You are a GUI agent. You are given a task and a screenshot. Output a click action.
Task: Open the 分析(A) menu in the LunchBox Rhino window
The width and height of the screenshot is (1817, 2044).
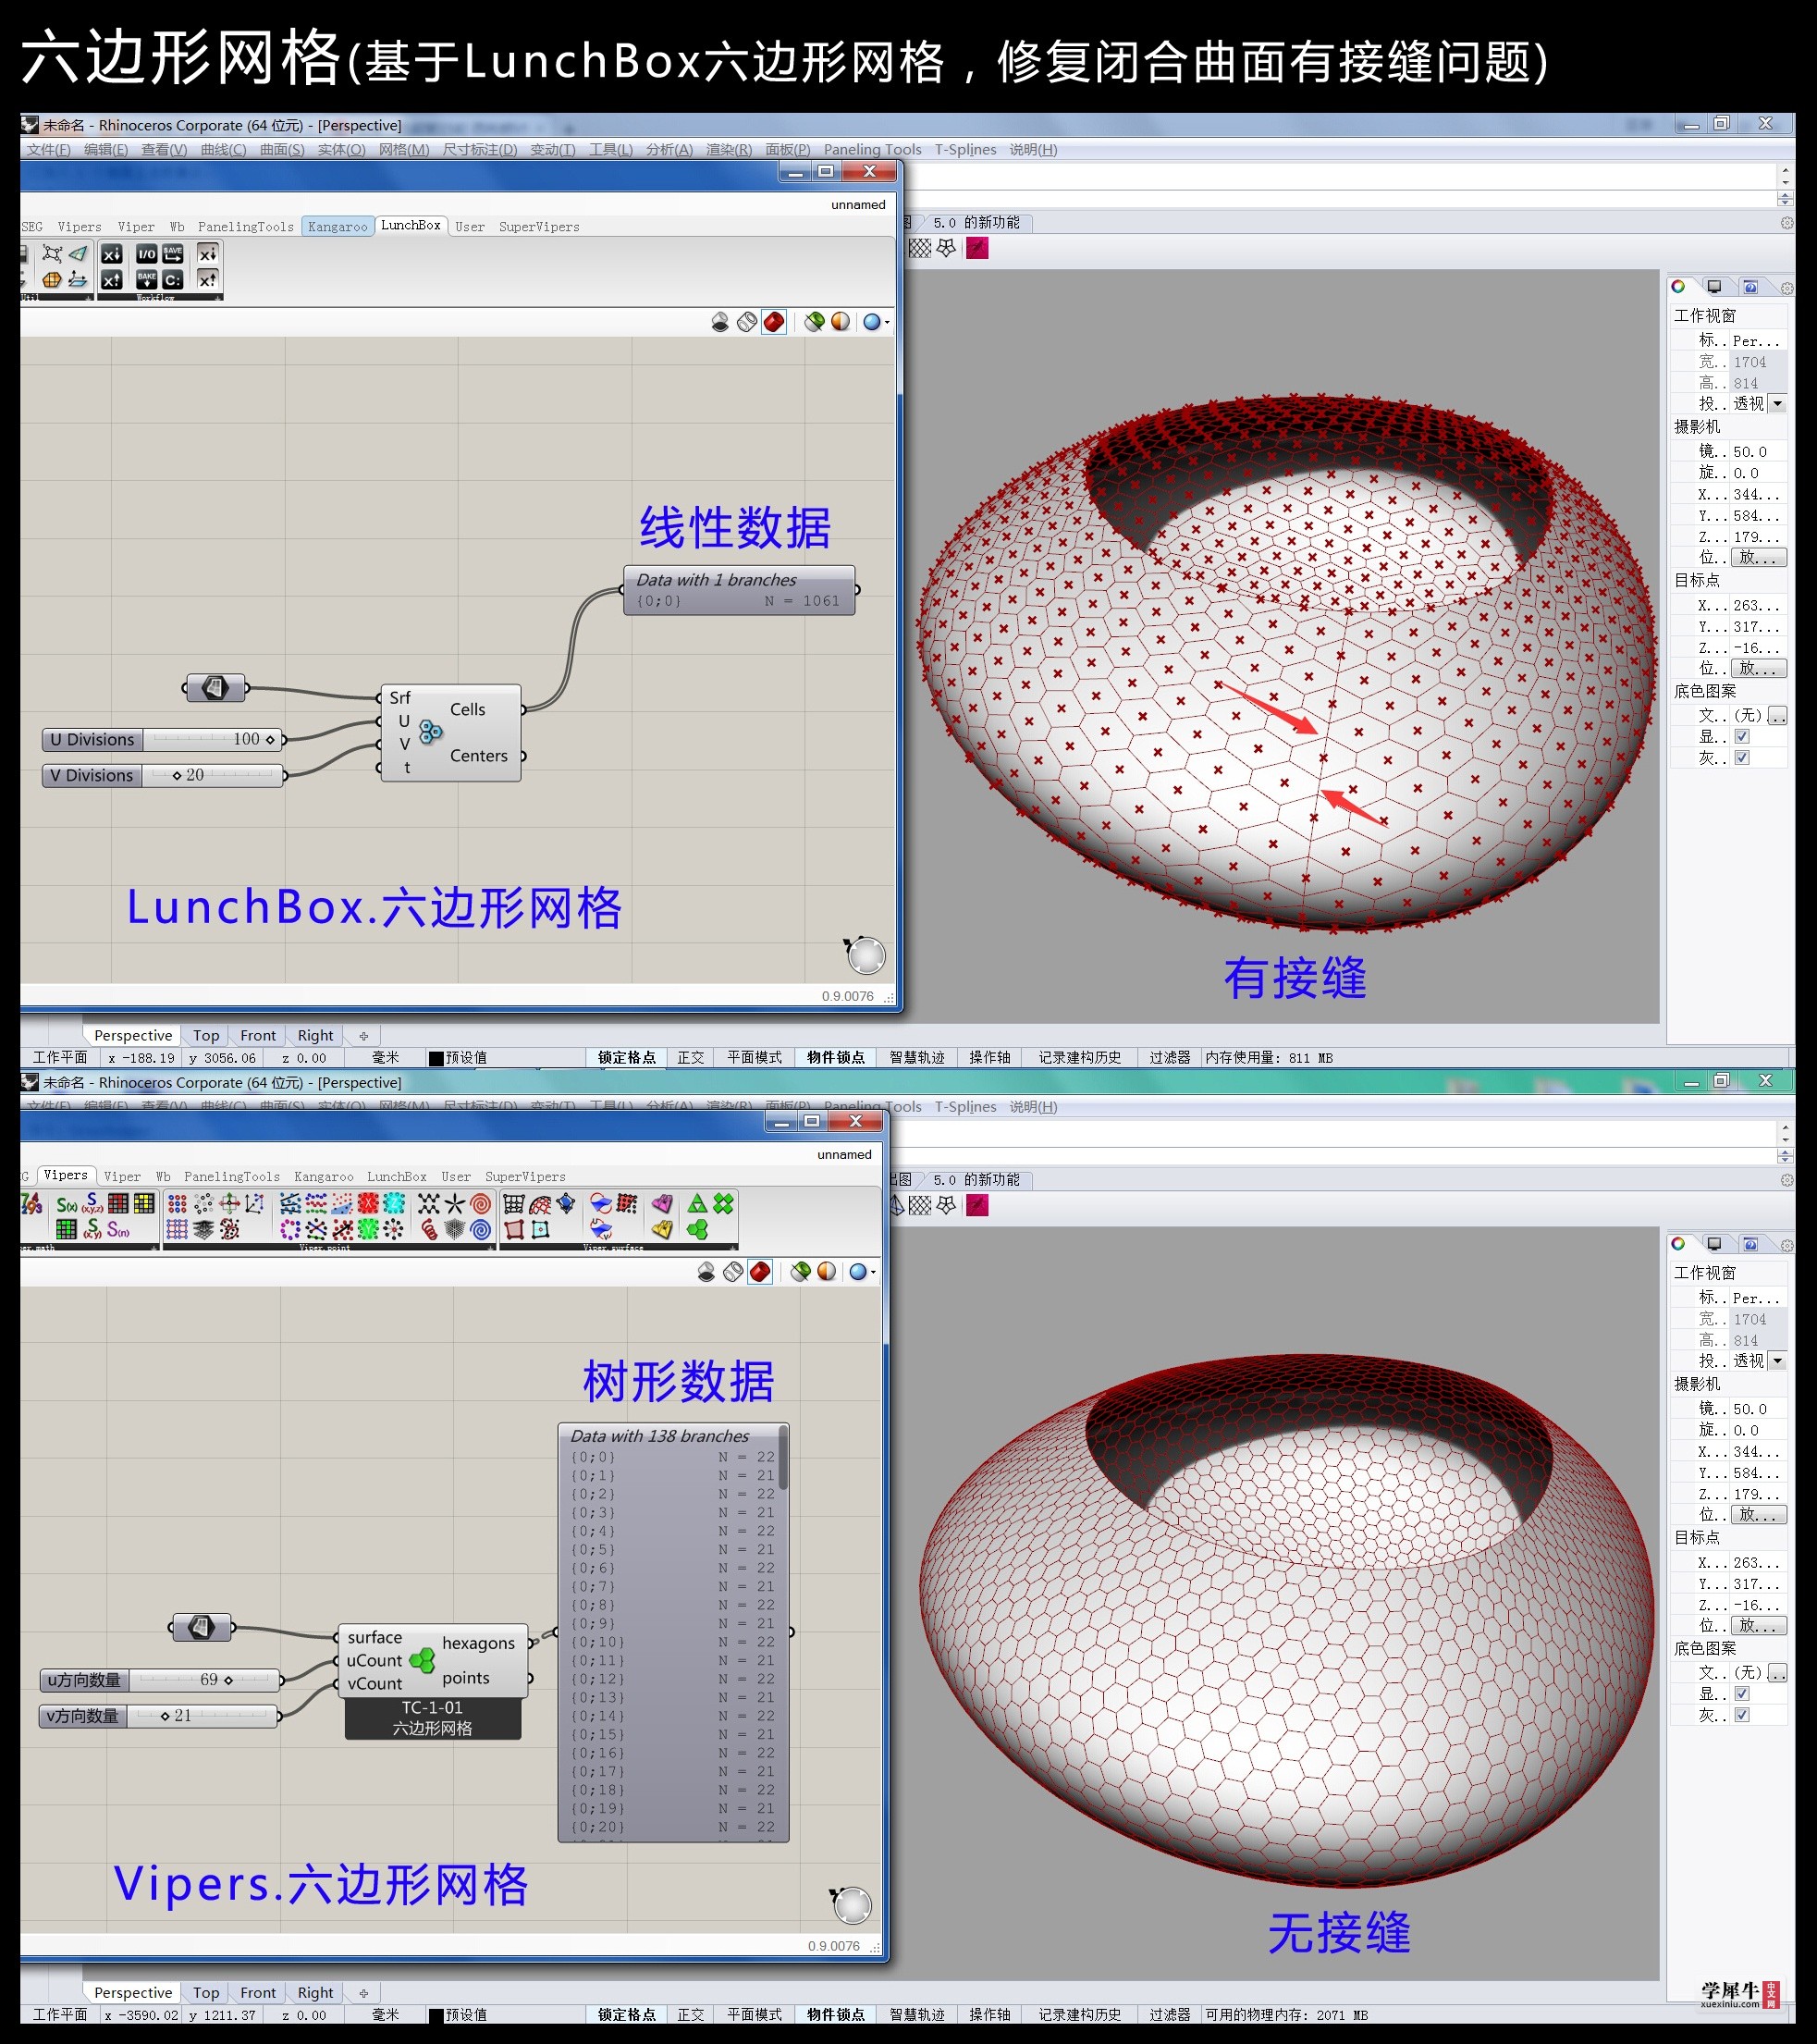(669, 150)
